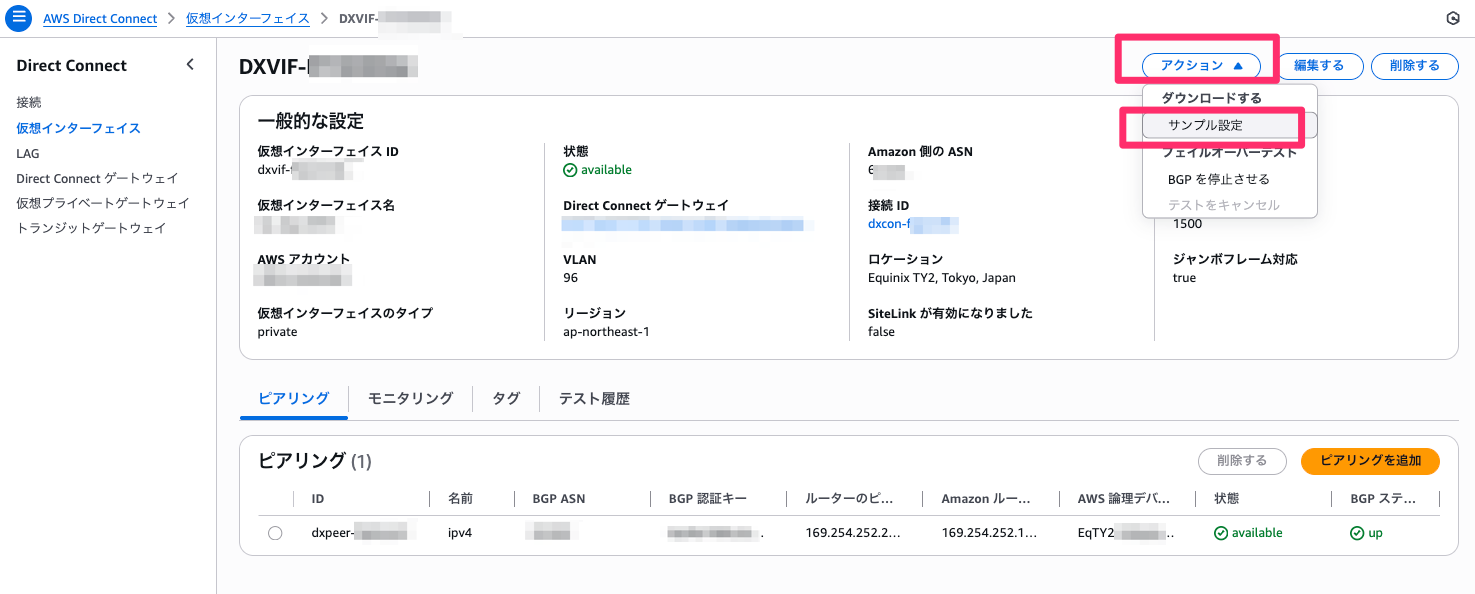1475x594 pixels.
Task: Open Direct Connect ゲートウェイ in sidebar
Action: (x=97, y=178)
